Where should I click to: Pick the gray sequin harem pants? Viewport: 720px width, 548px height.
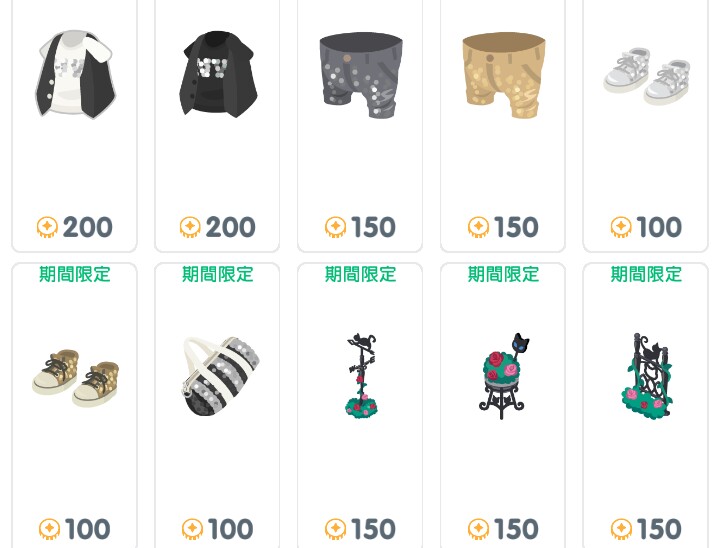(361, 75)
